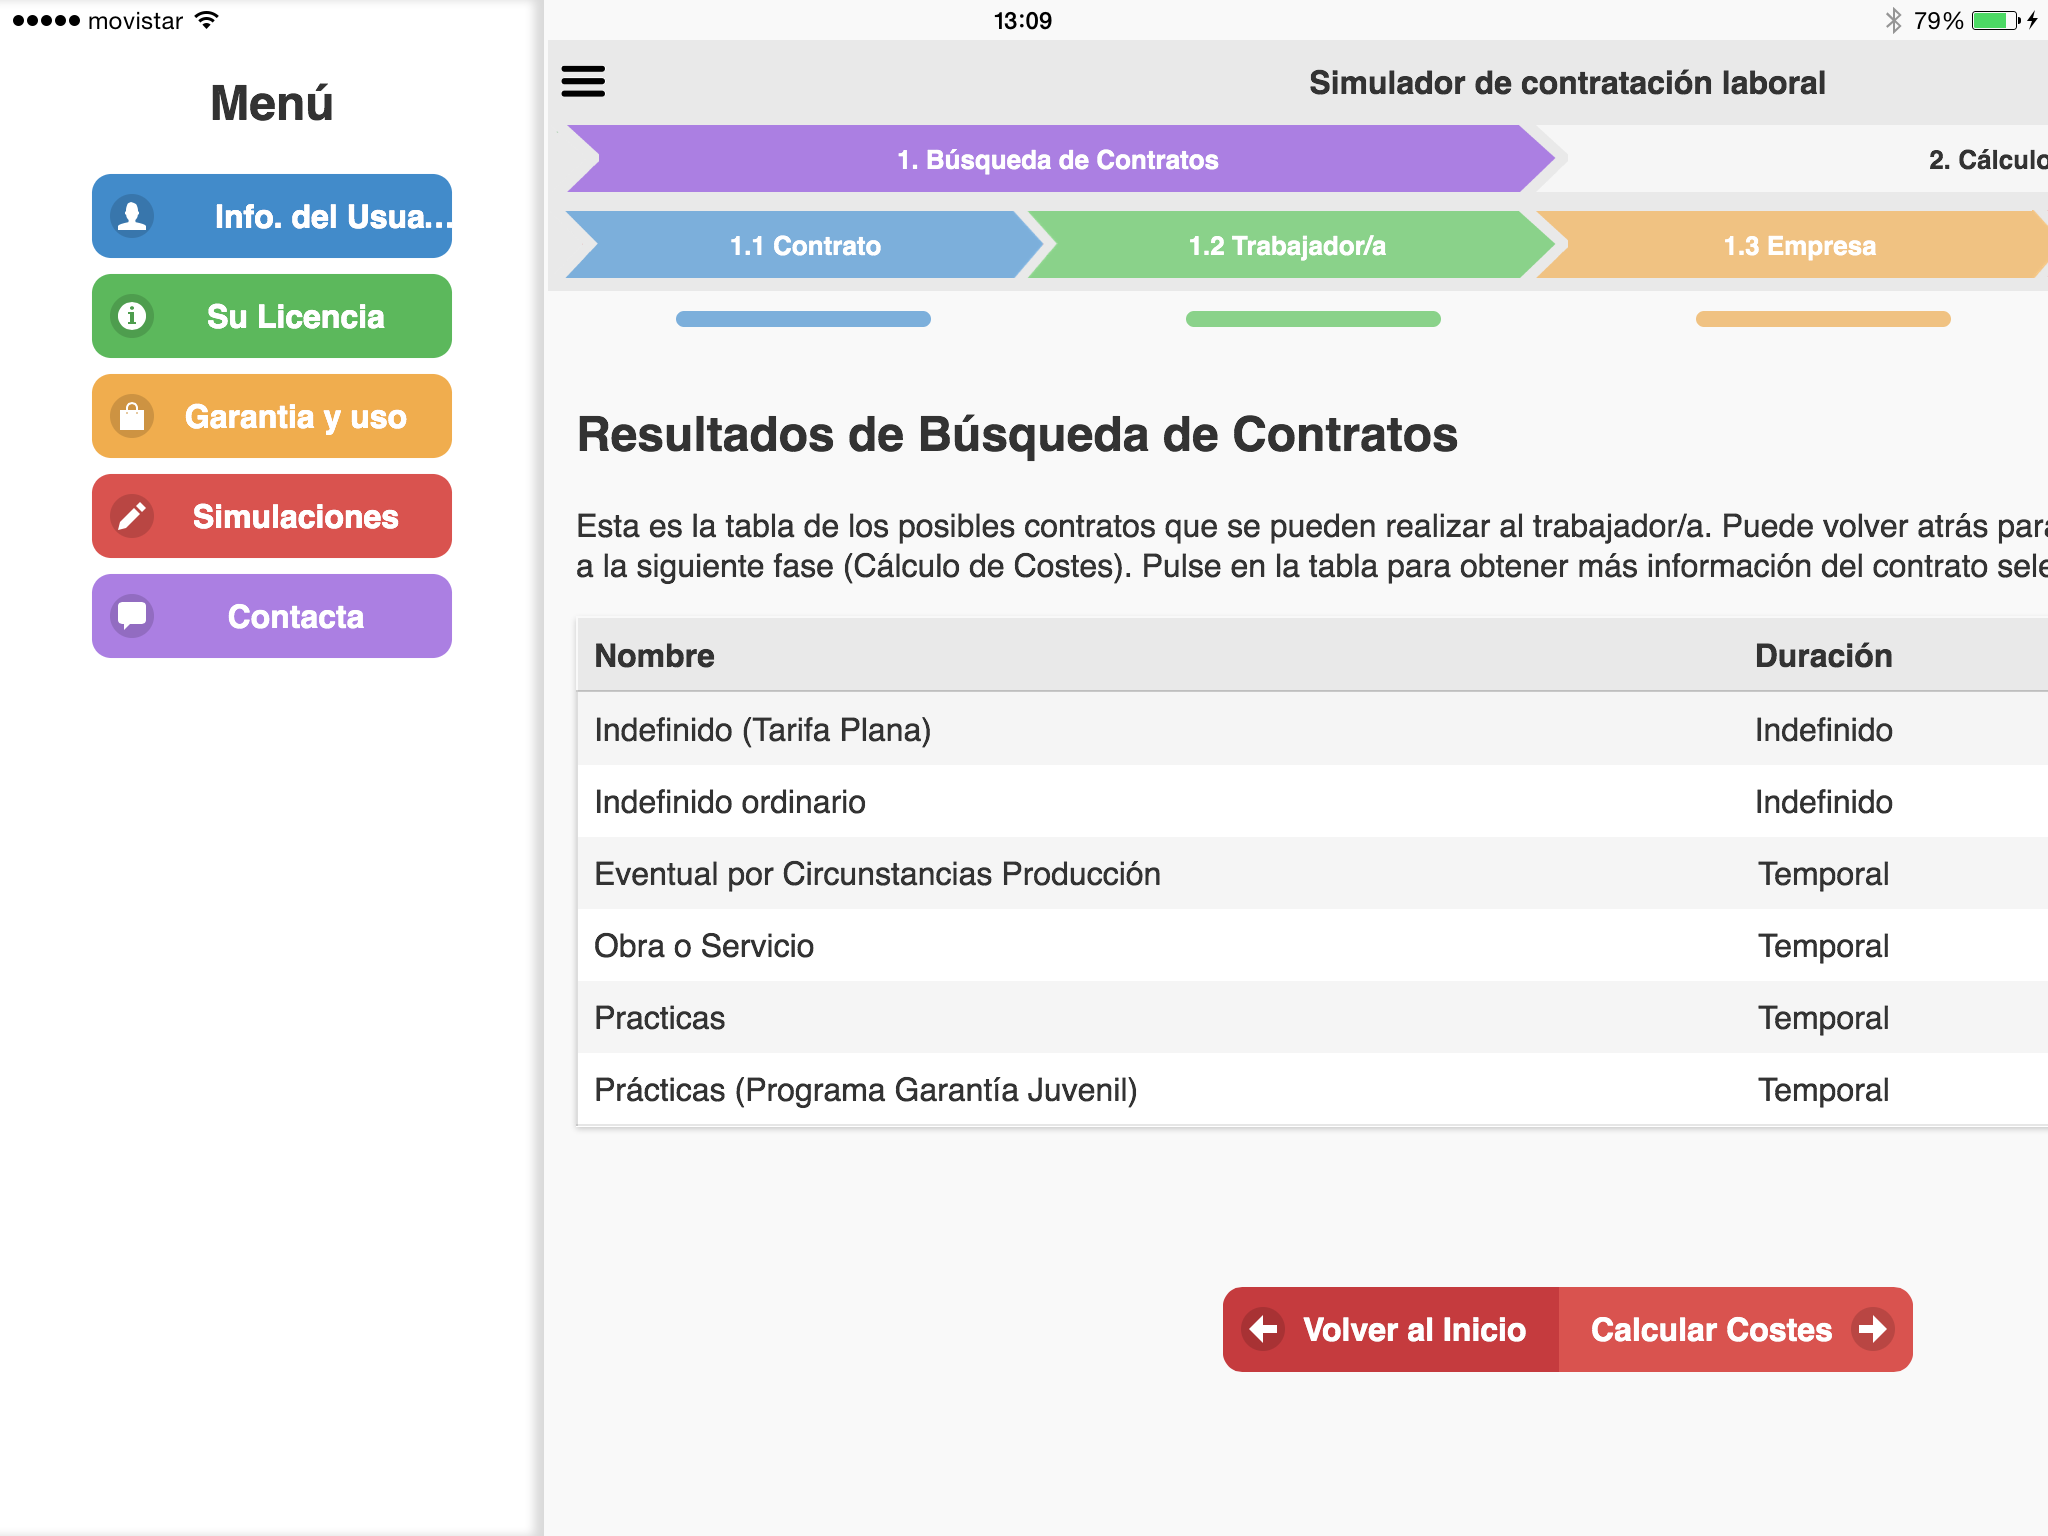Click the shopping bag icon in Garantia y uso

132,416
